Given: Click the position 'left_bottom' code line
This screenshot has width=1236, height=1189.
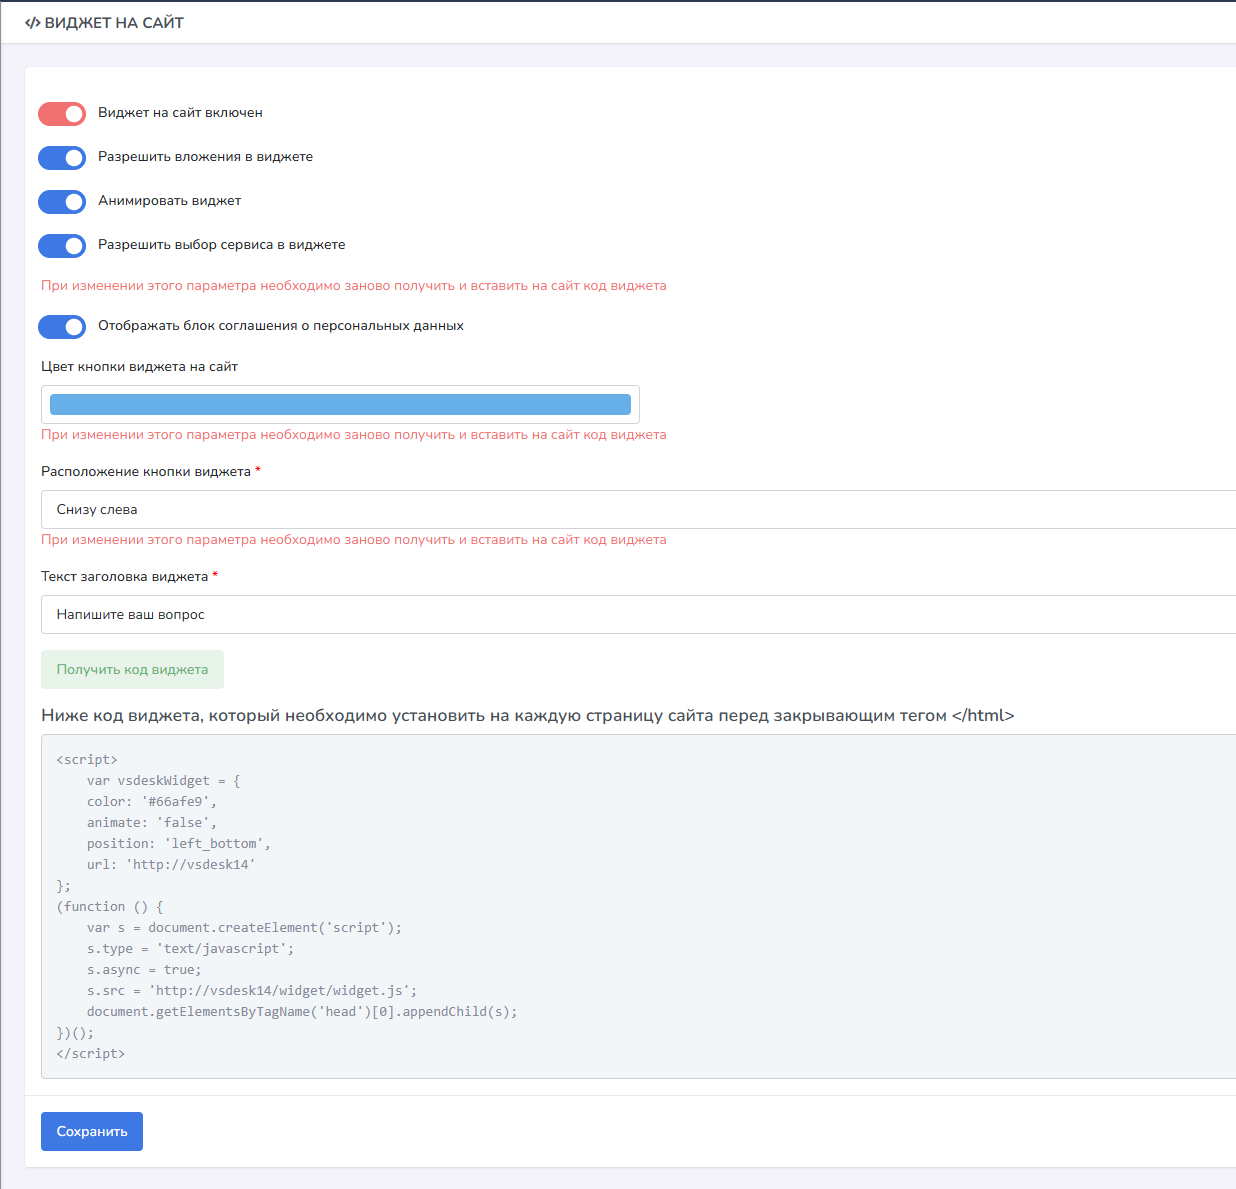Looking at the screenshot, I should click(178, 844).
